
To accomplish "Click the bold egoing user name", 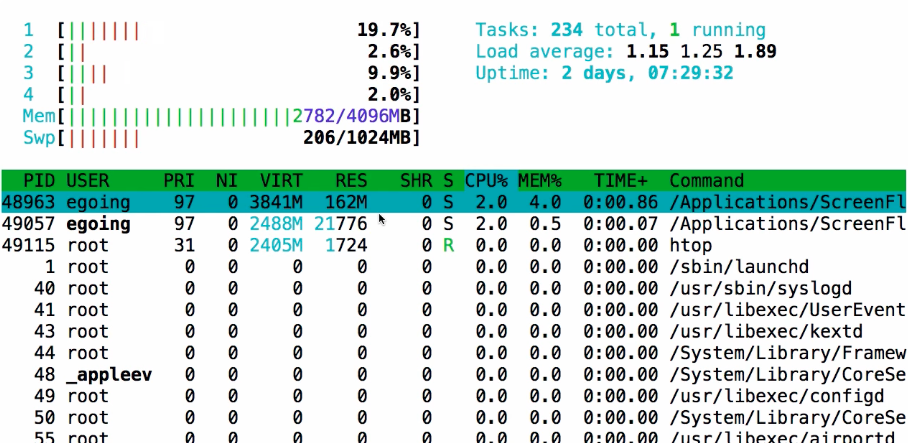I will point(98,224).
